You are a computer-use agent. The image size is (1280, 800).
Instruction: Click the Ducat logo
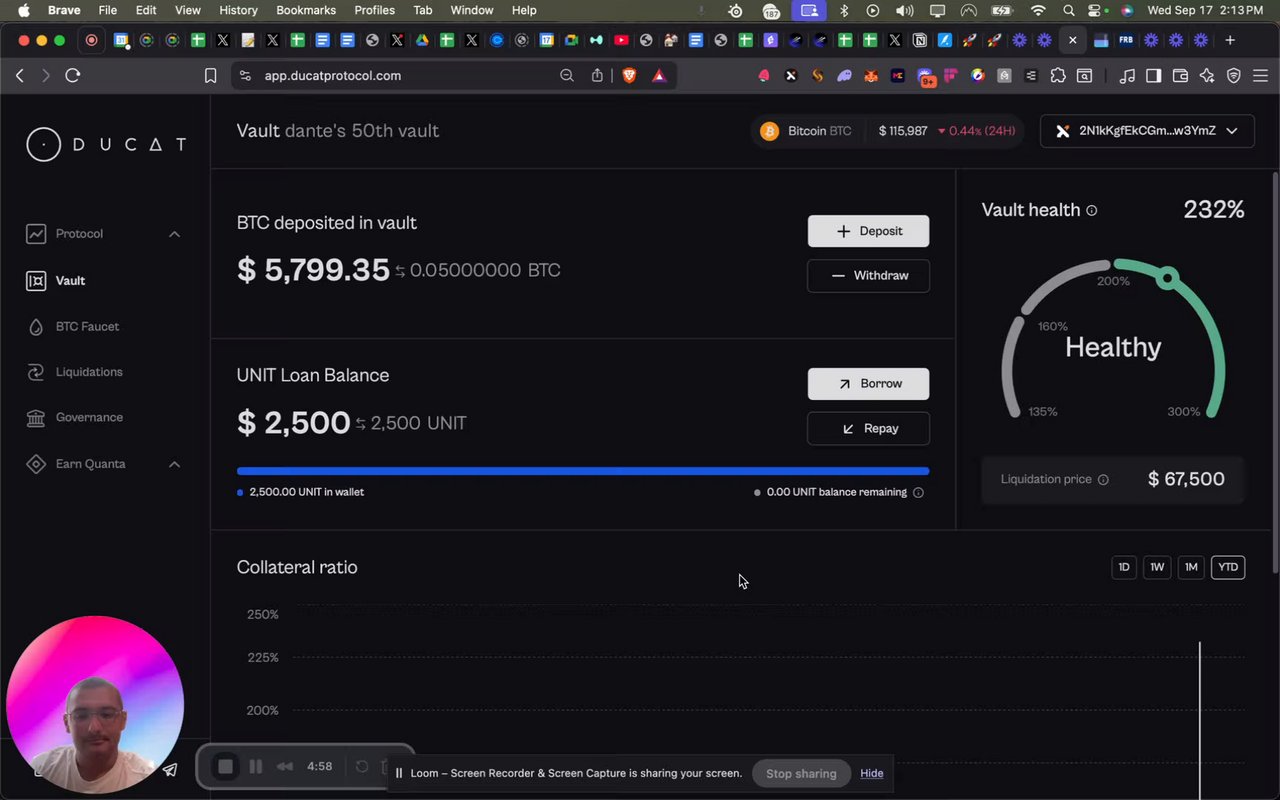click(106, 145)
